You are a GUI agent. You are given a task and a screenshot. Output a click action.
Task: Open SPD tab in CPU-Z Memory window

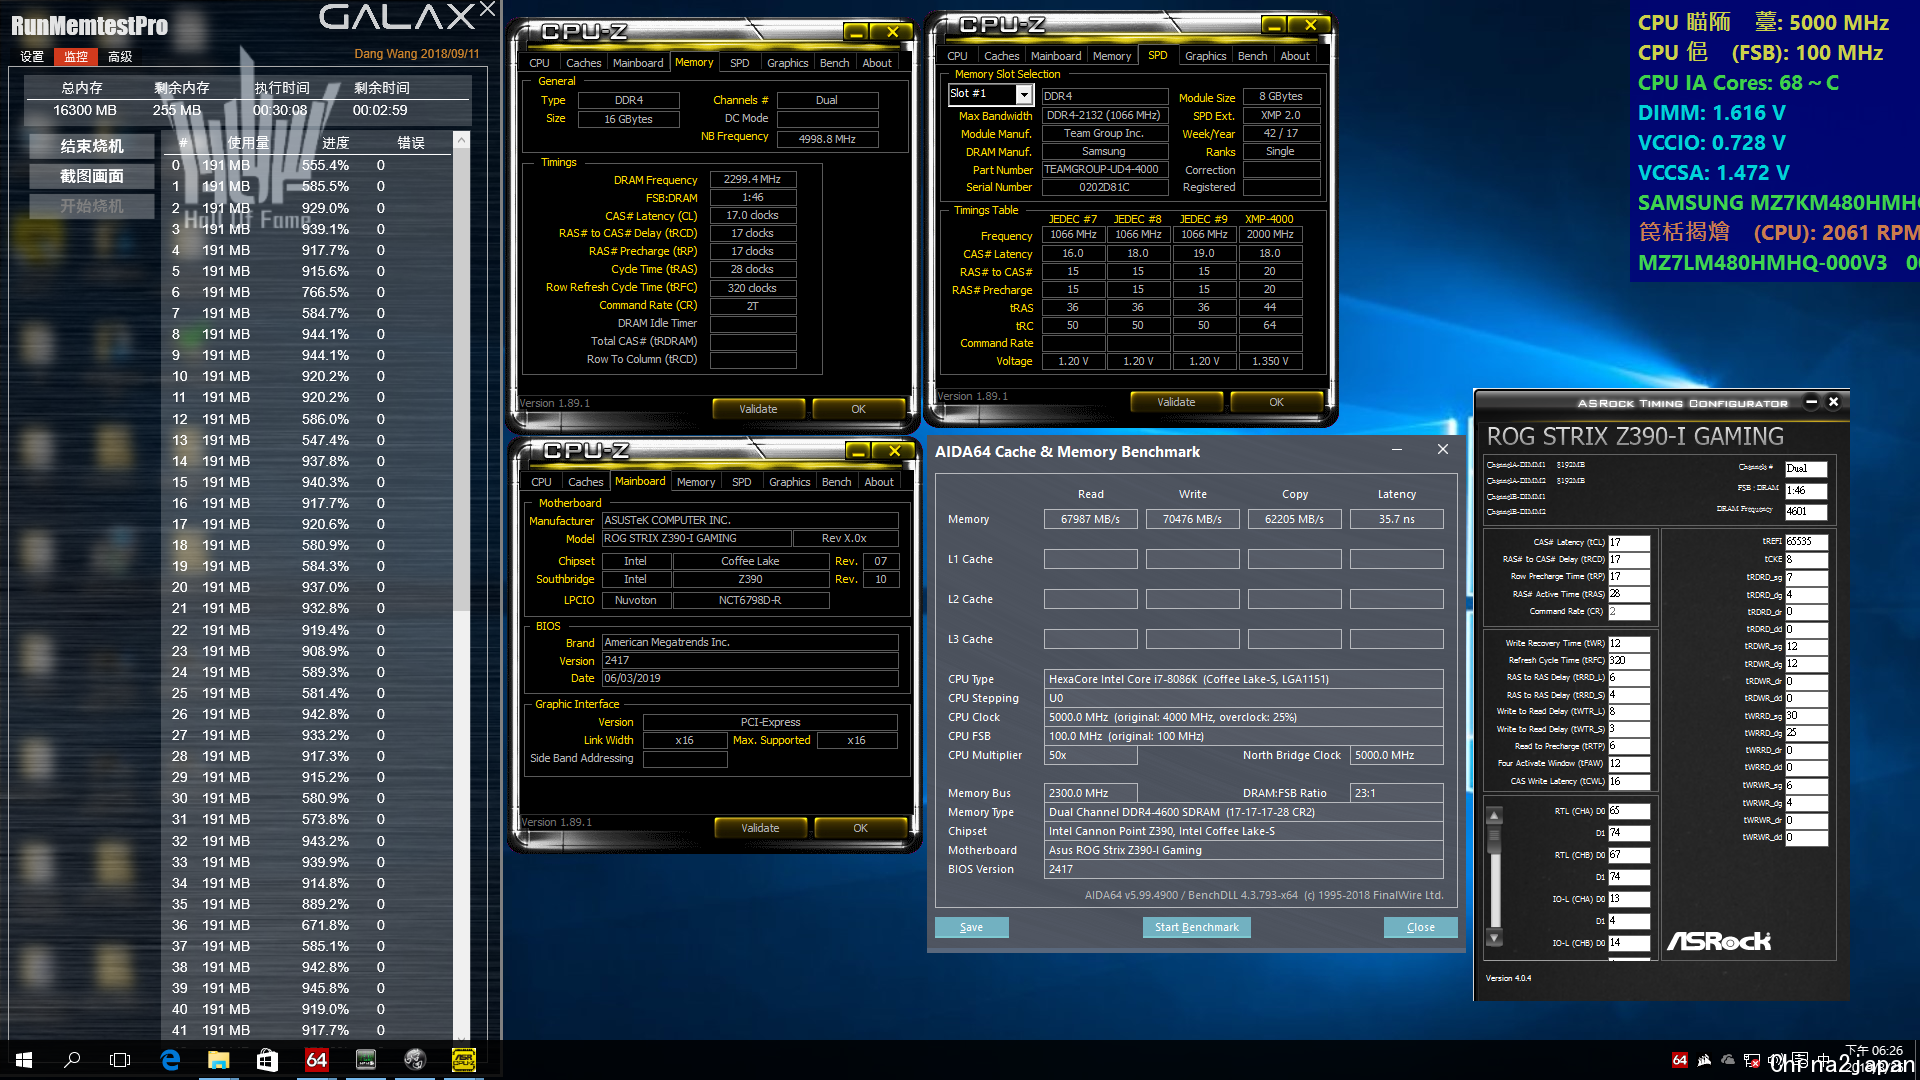740,63
